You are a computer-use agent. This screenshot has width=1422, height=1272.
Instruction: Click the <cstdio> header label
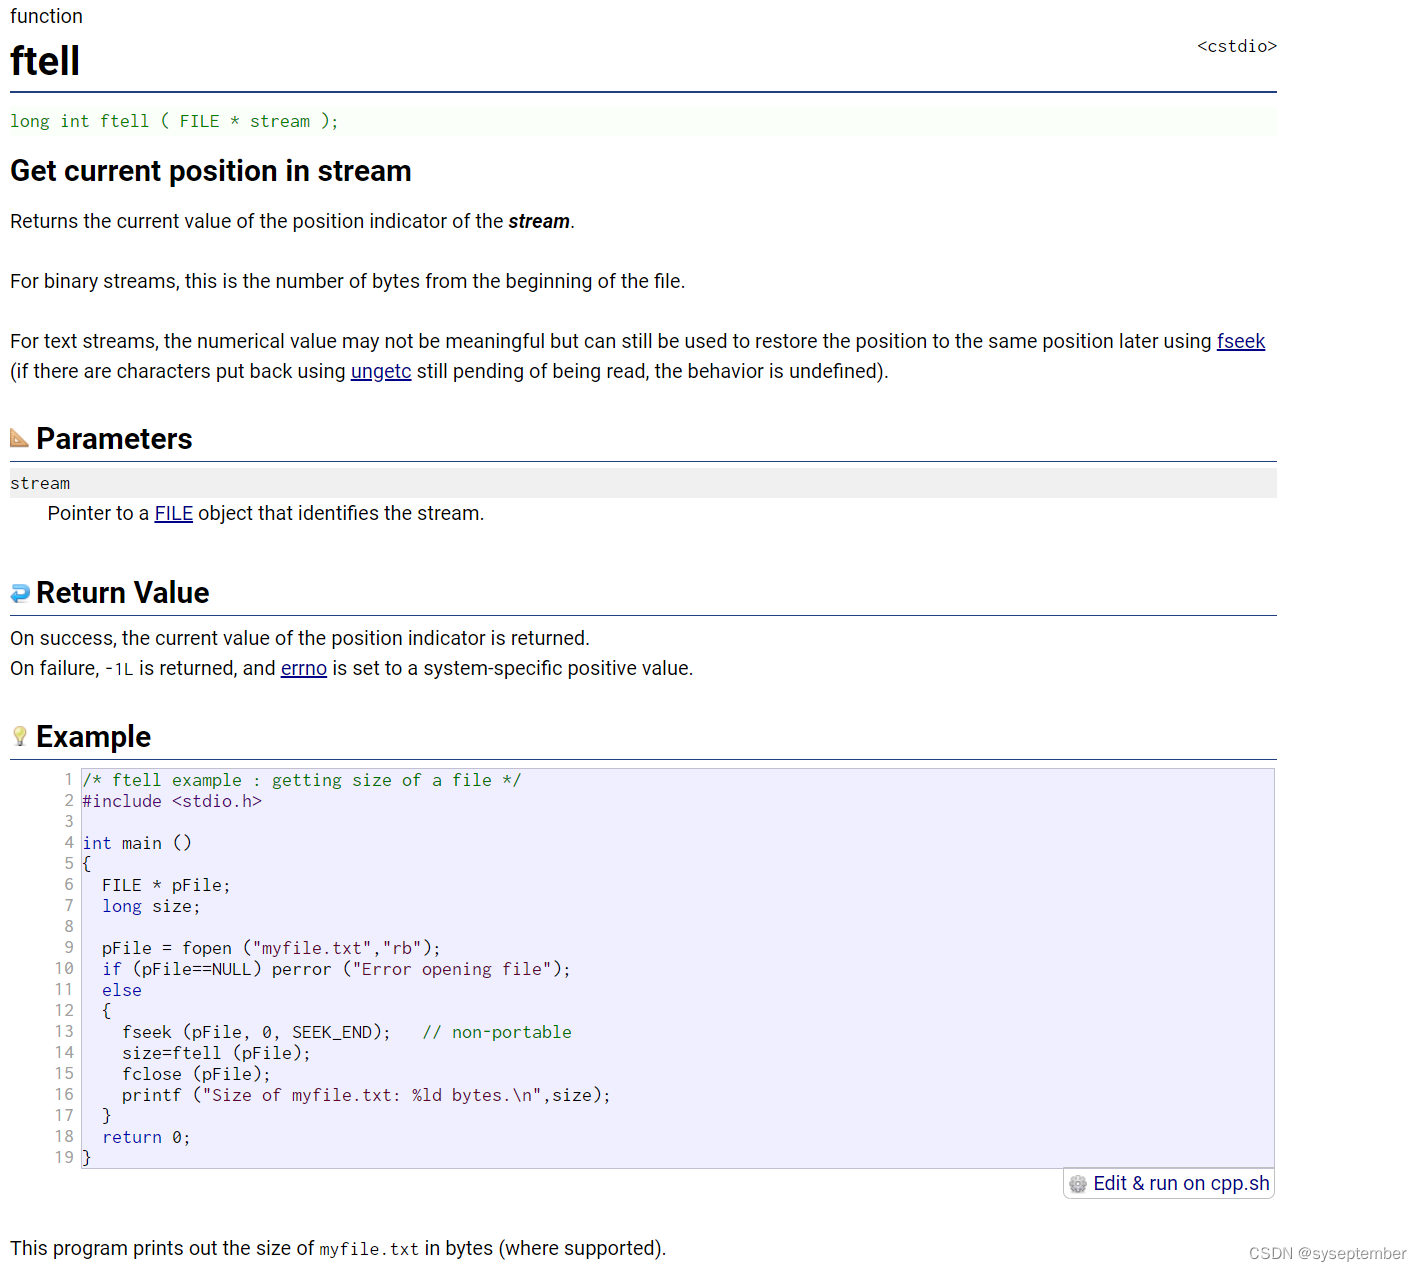pos(1237,46)
